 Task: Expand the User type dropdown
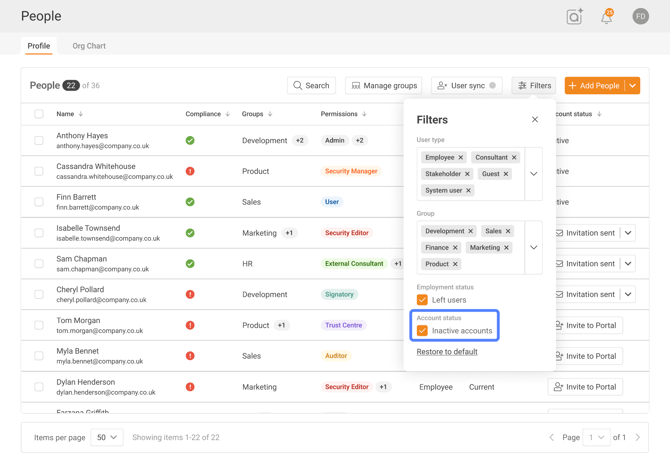click(534, 174)
